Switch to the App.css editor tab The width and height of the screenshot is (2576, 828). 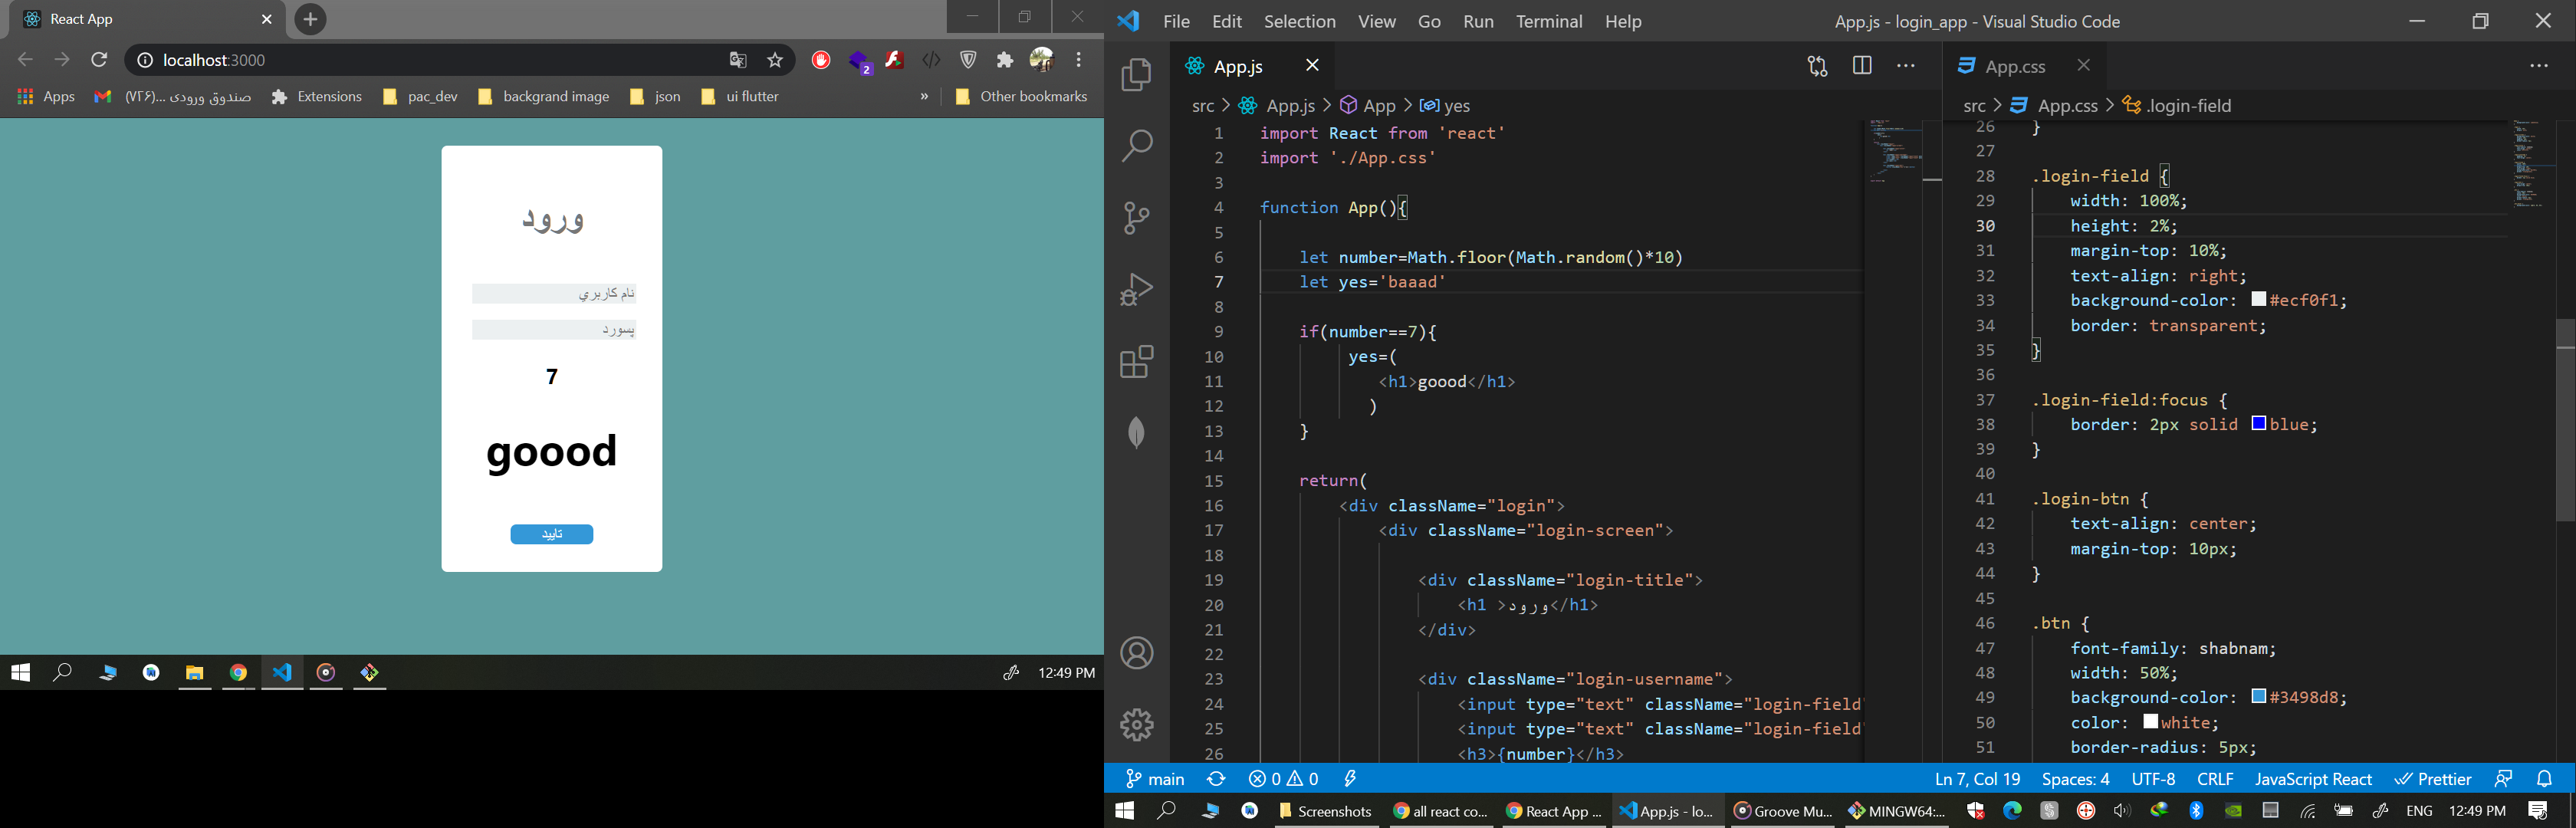tap(2013, 66)
